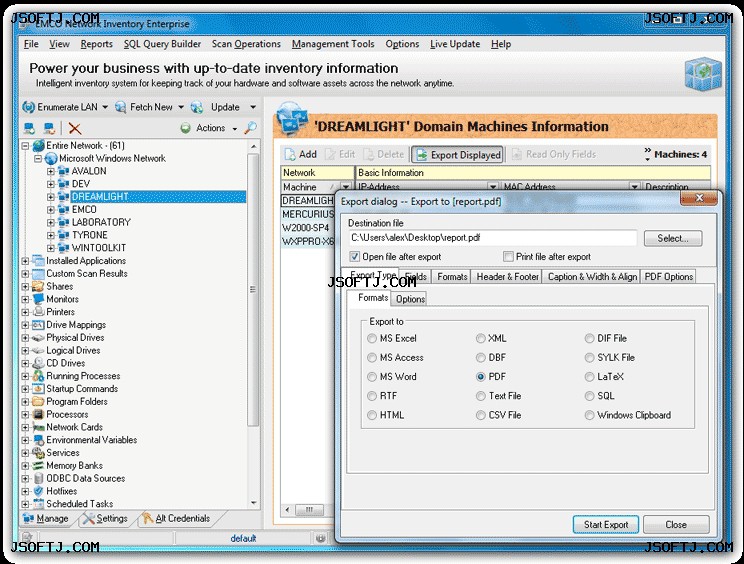Enable Print file after export checkbox
This screenshot has height=564, width=744.
(x=508, y=257)
